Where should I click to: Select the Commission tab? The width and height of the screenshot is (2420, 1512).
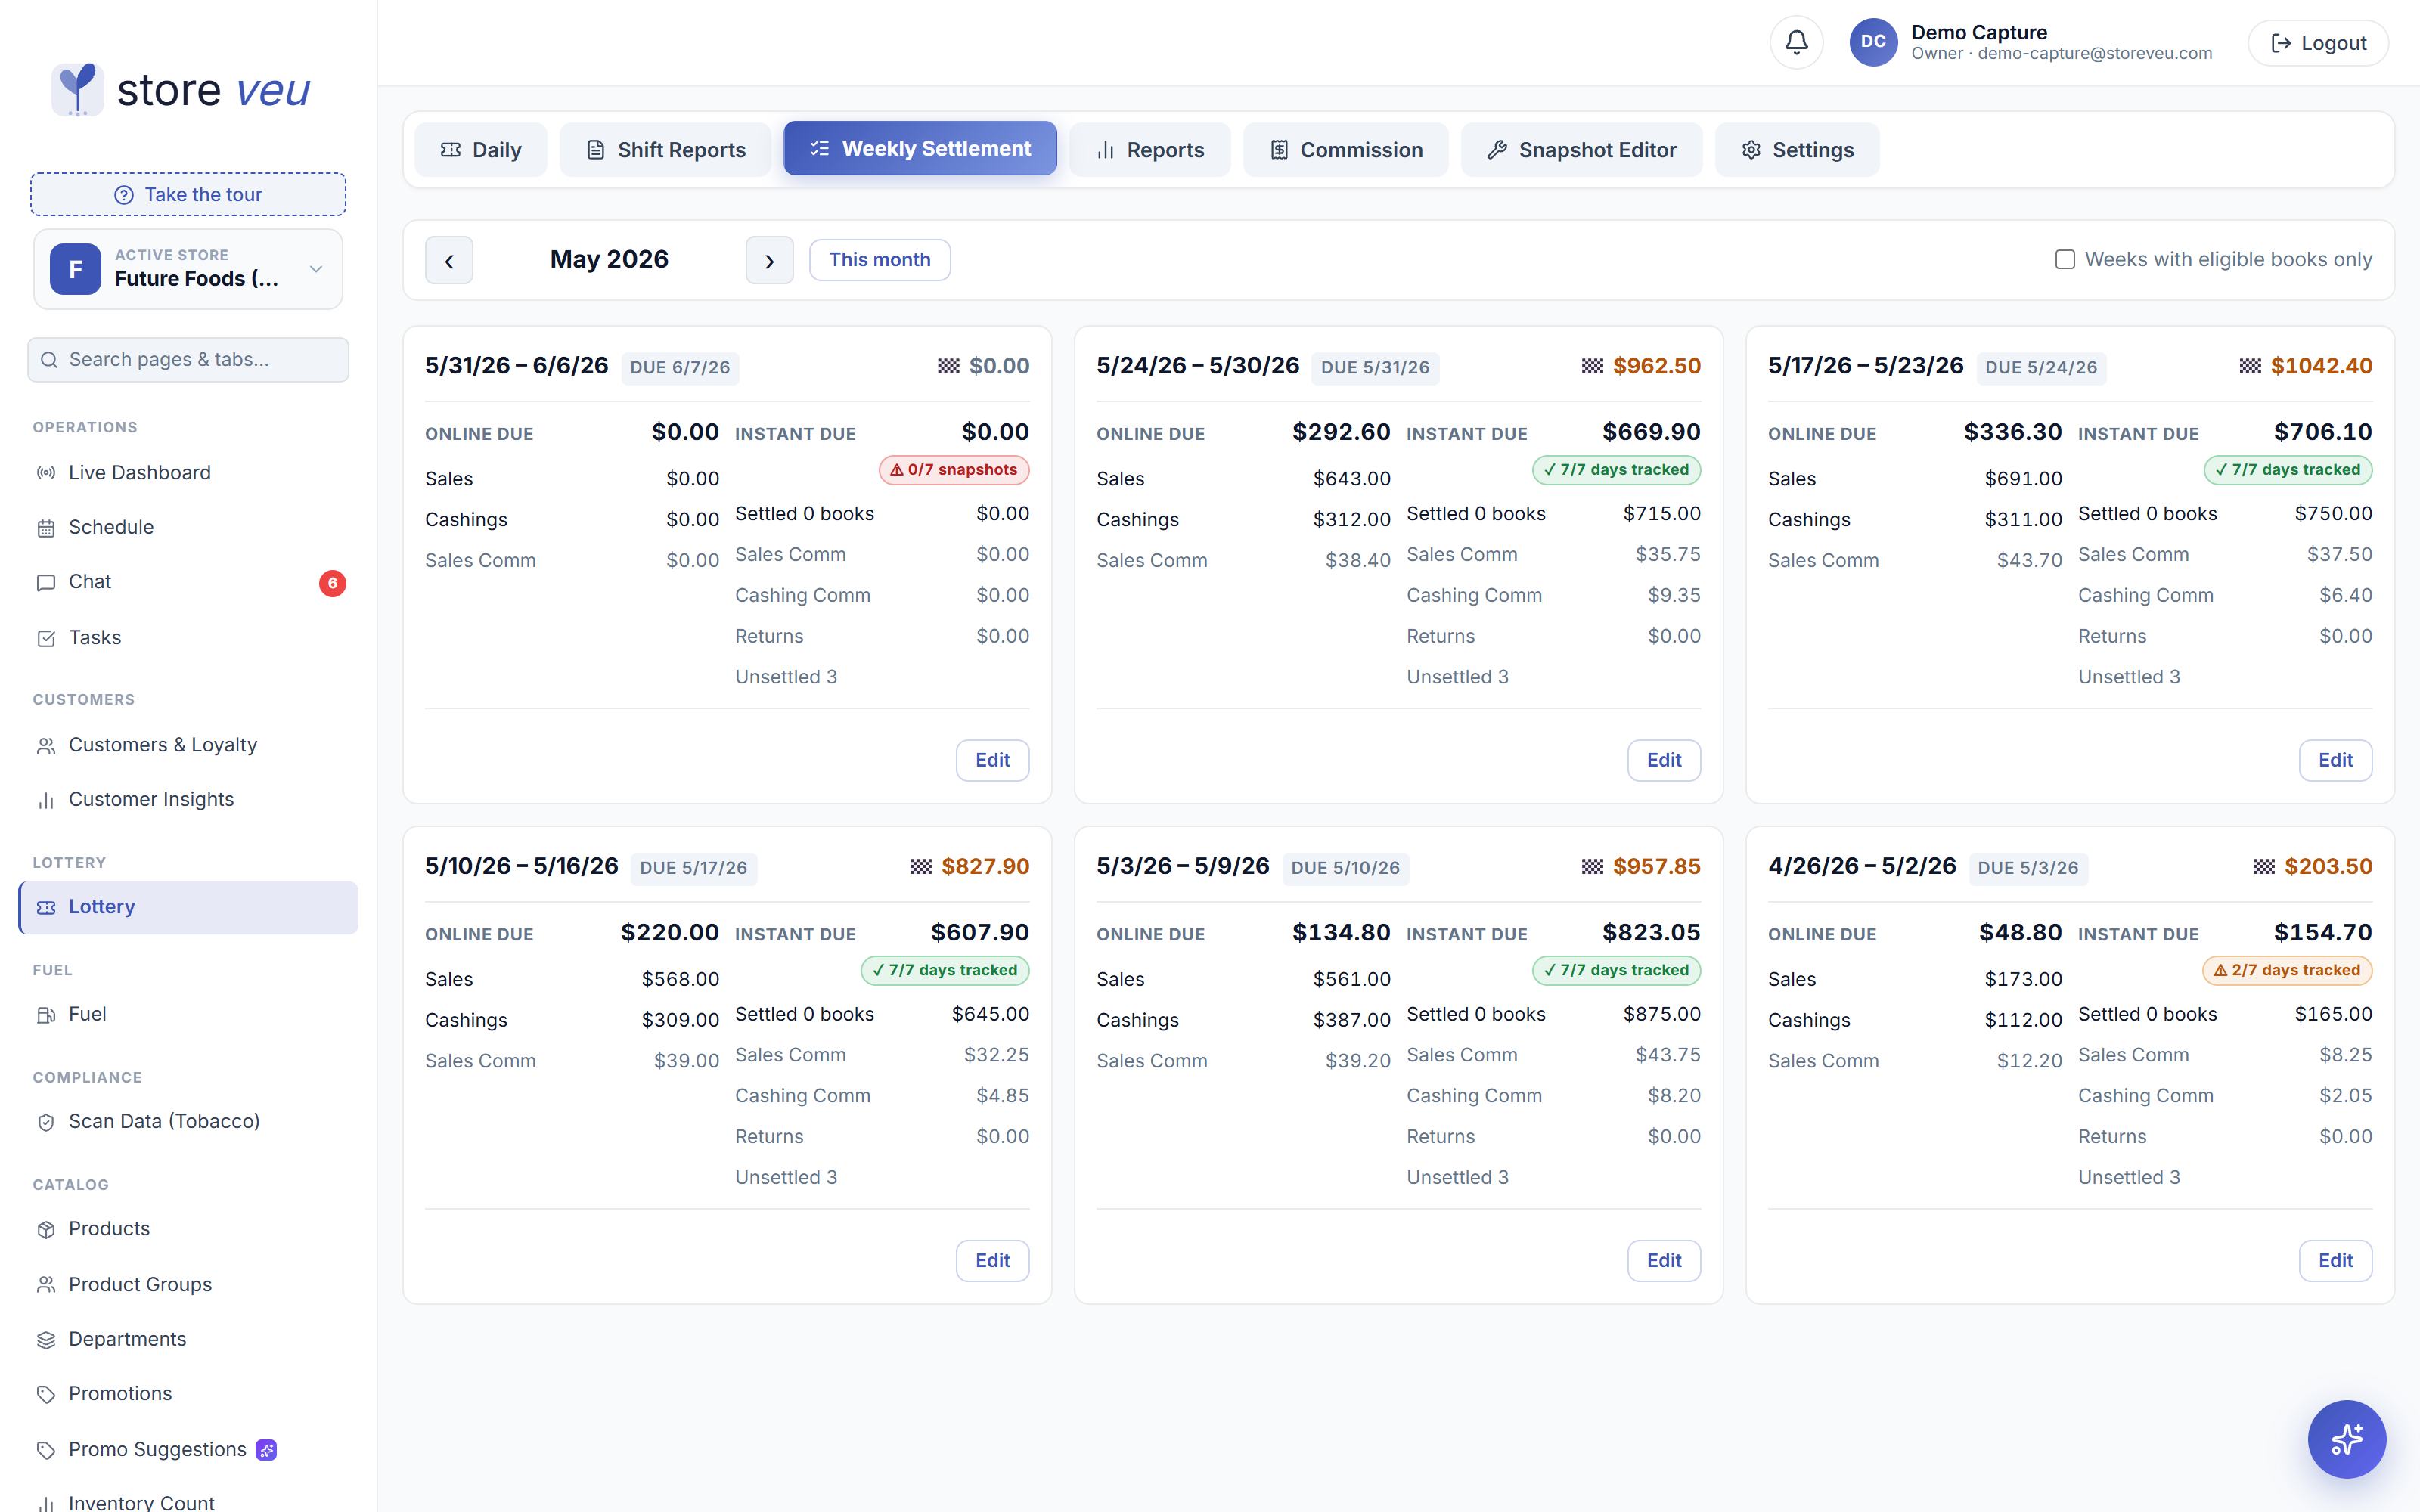[1345, 150]
